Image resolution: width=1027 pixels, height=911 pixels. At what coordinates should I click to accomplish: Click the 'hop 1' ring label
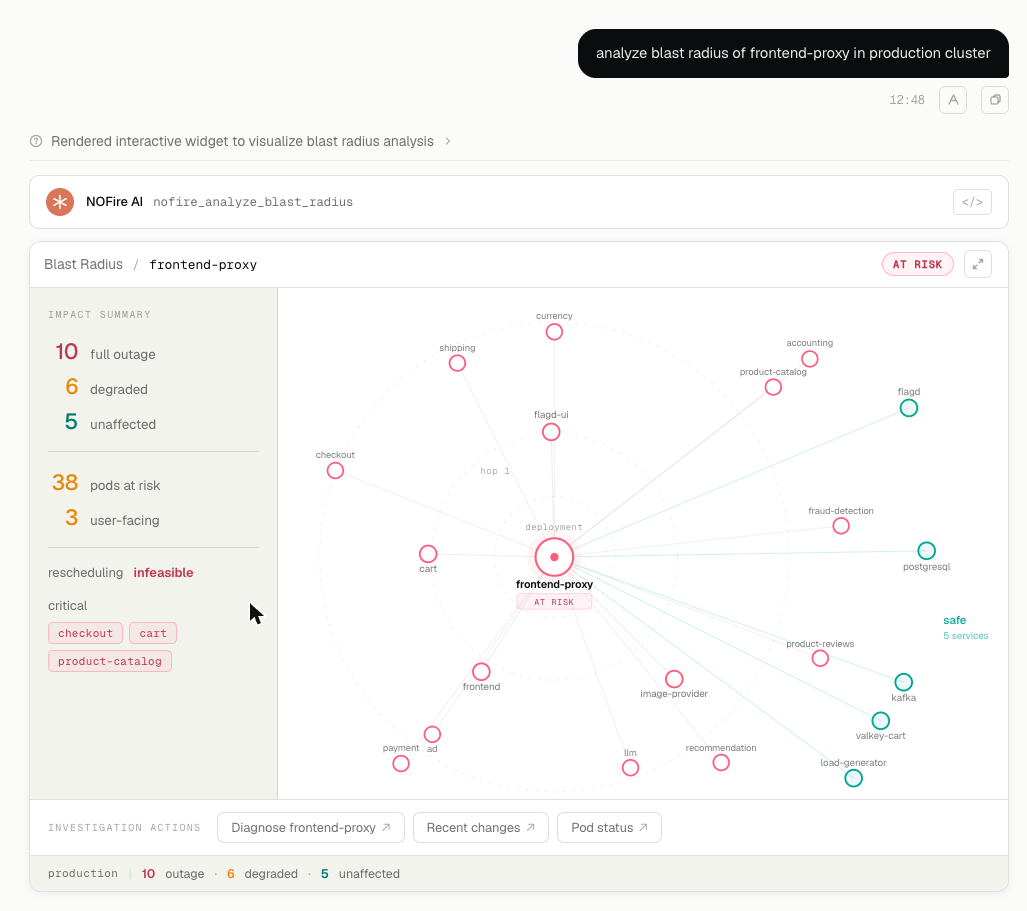[495, 471]
